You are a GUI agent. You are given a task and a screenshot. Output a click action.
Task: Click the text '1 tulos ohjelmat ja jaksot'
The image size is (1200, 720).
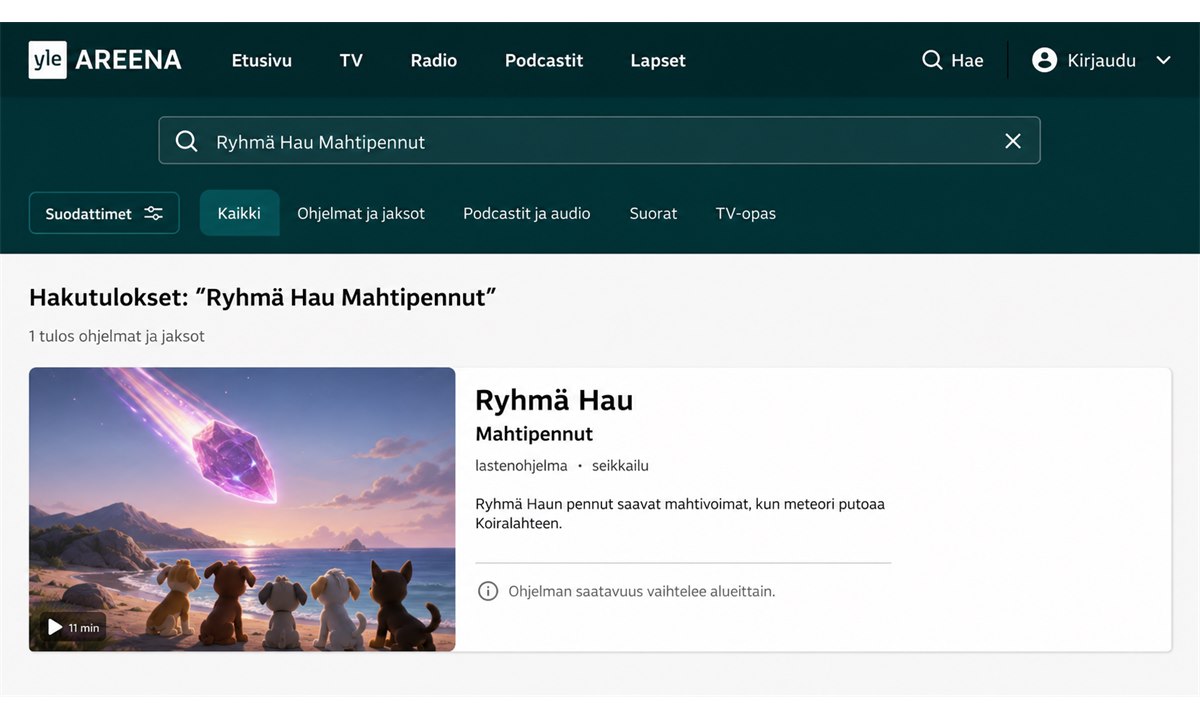tap(117, 336)
